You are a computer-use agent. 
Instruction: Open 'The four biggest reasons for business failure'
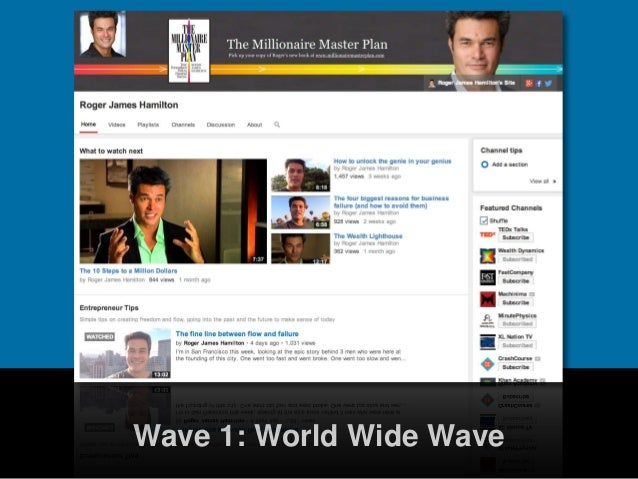point(391,202)
